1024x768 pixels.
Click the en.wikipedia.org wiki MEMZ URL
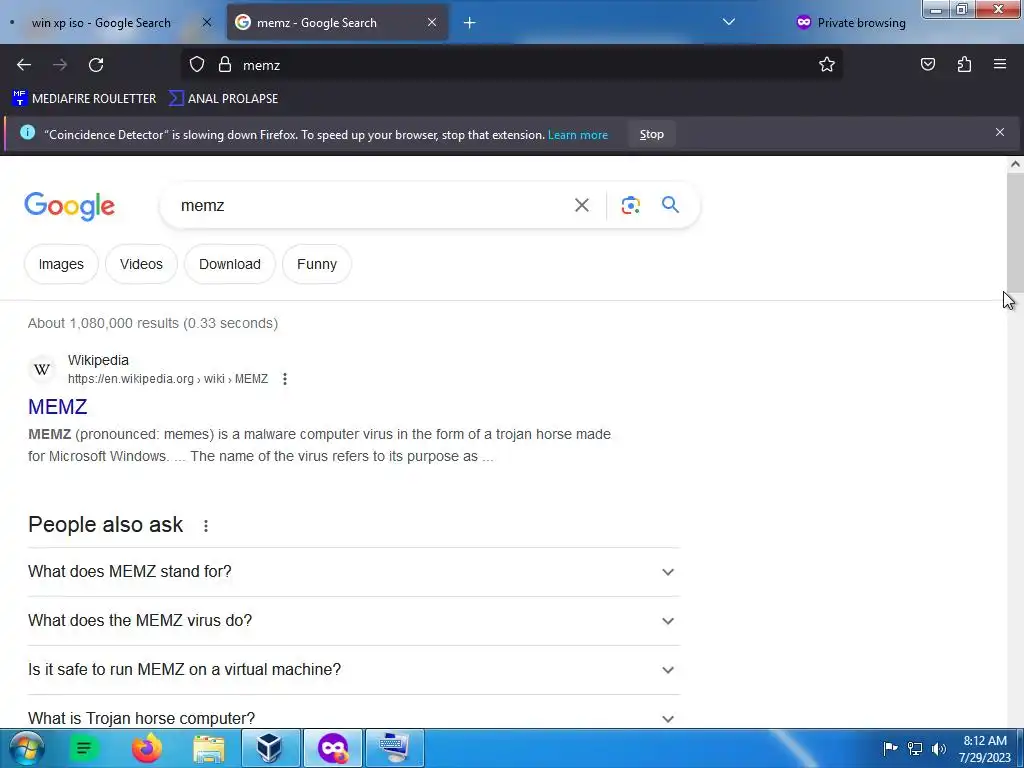click(x=168, y=379)
